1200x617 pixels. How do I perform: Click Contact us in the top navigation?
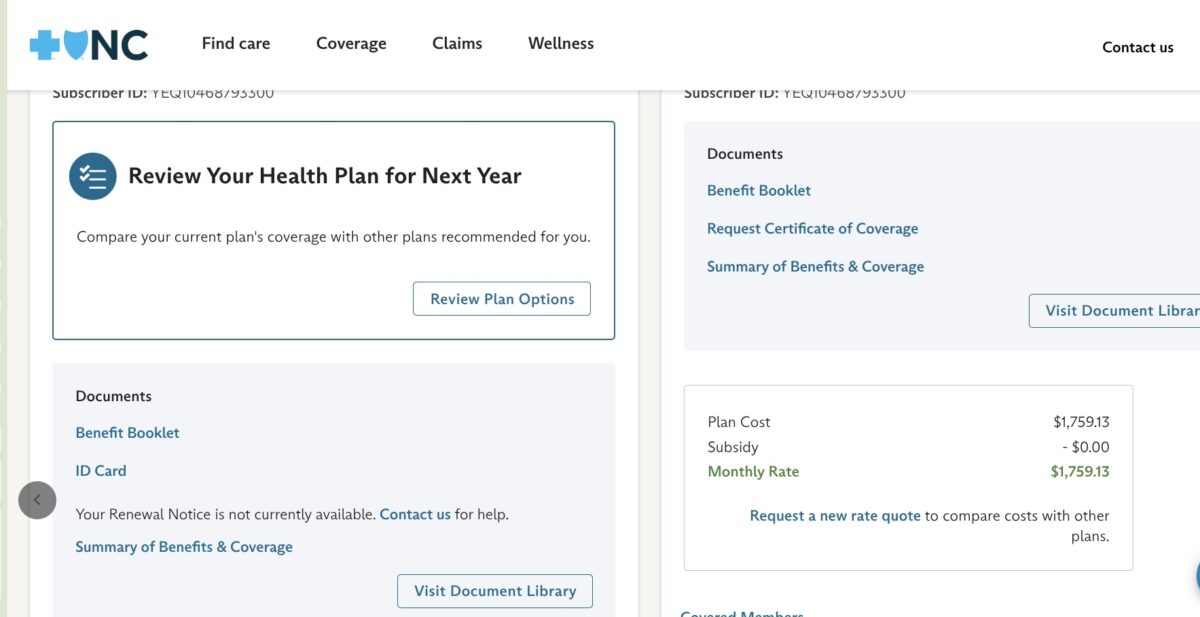tap(1137, 46)
